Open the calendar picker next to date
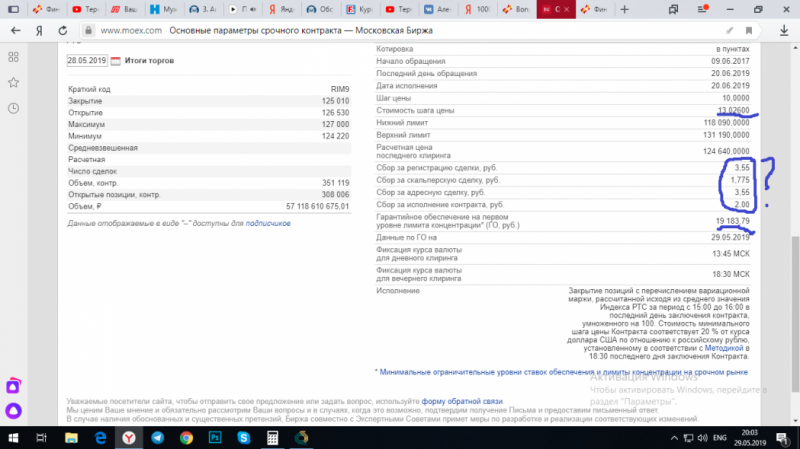The width and height of the screenshot is (800, 449). (116, 61)
